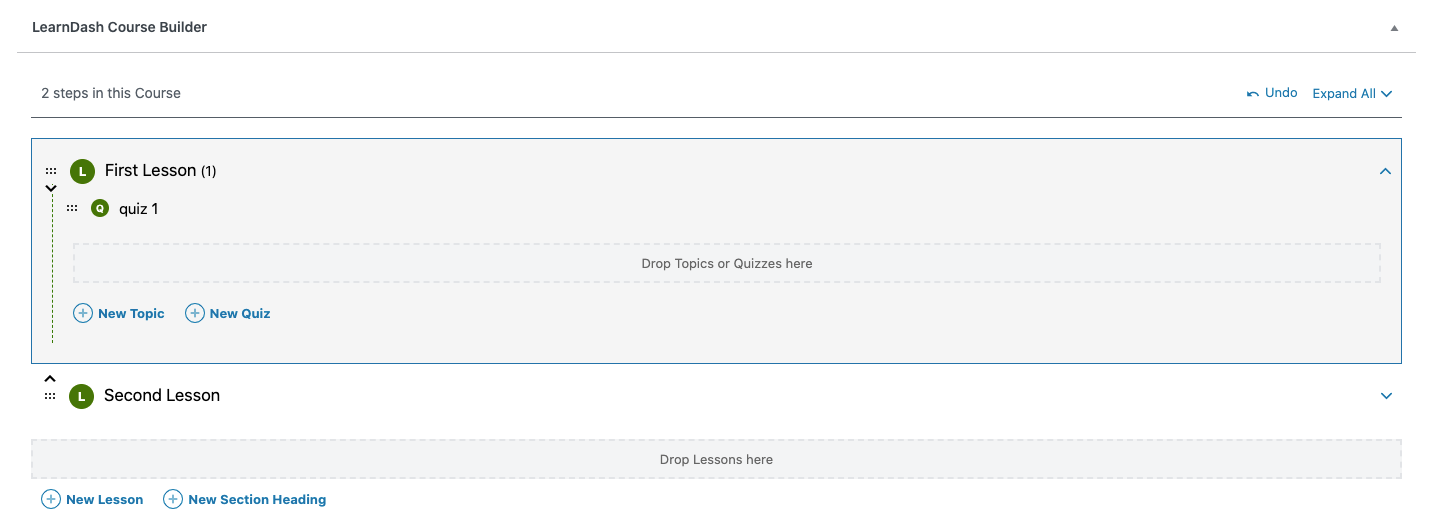
Task: Click the Undo link
Action: pos(1272,93)
